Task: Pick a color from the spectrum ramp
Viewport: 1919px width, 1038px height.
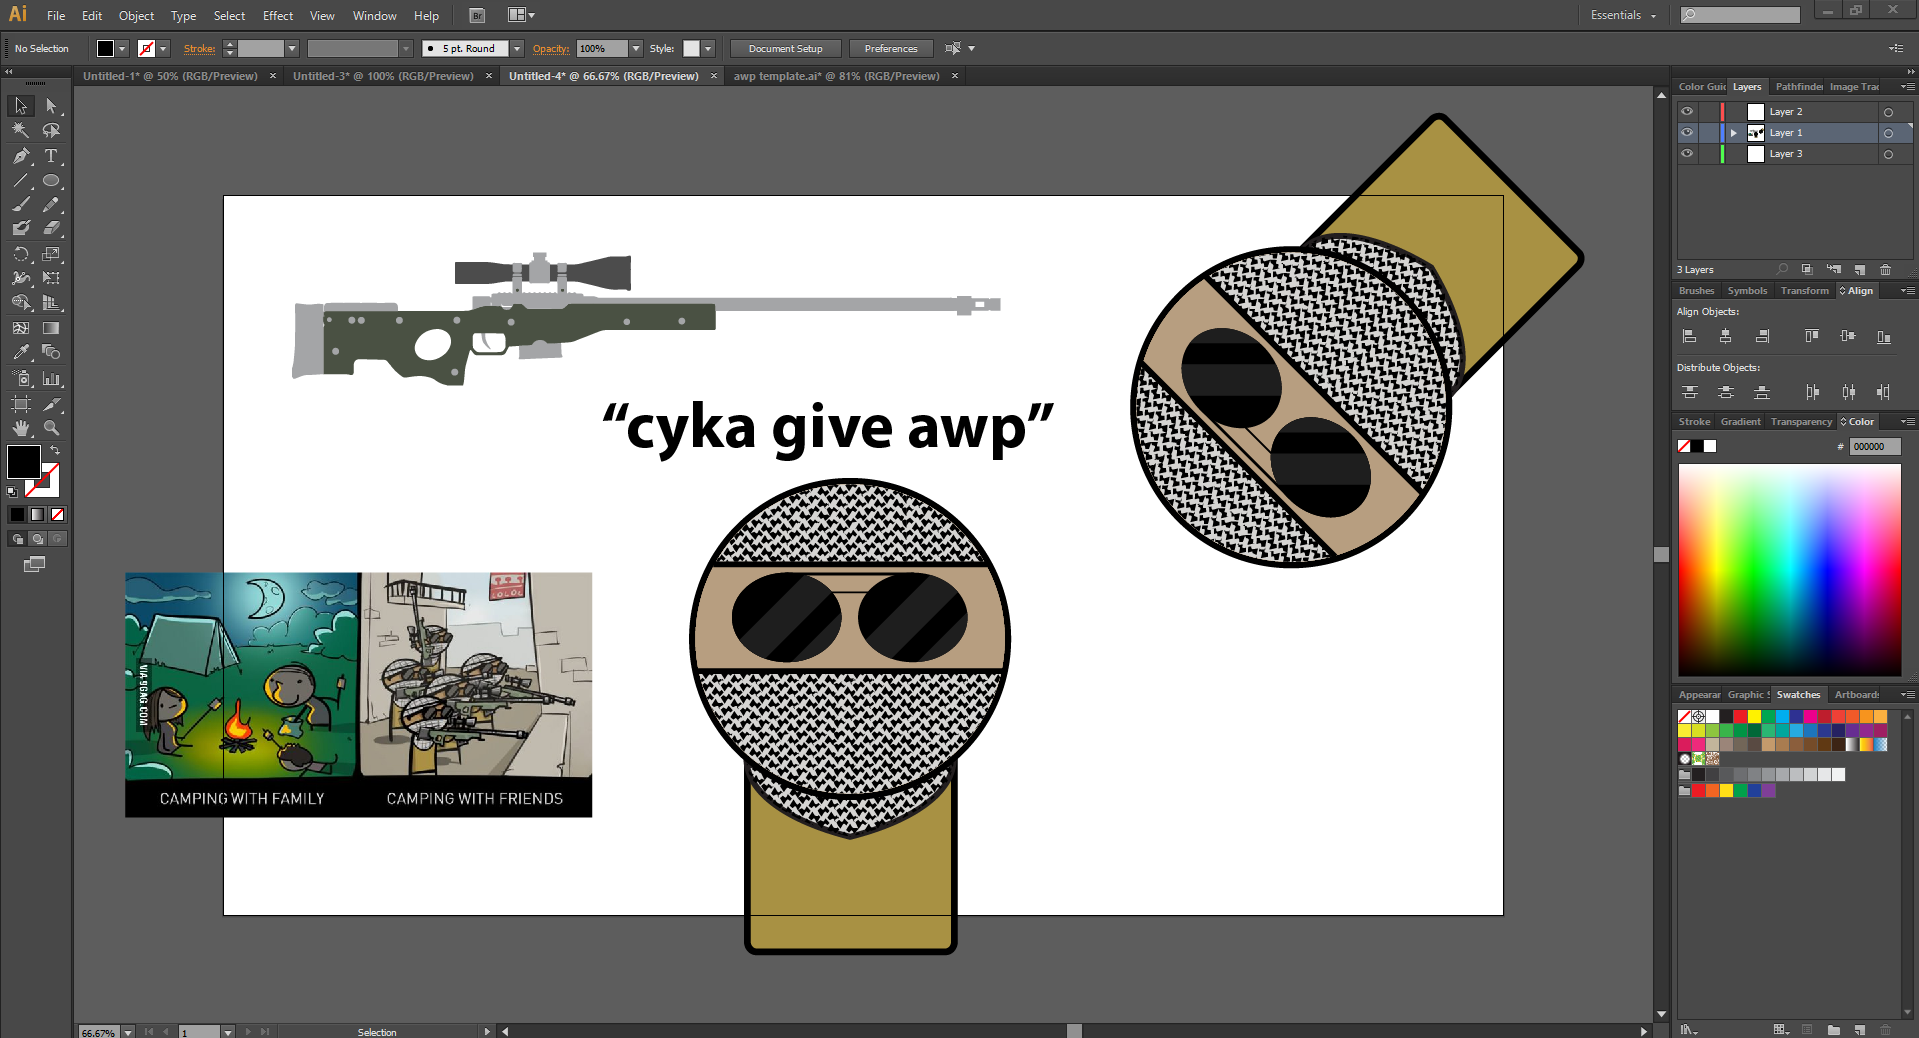Action: [x=1789, y=570]
